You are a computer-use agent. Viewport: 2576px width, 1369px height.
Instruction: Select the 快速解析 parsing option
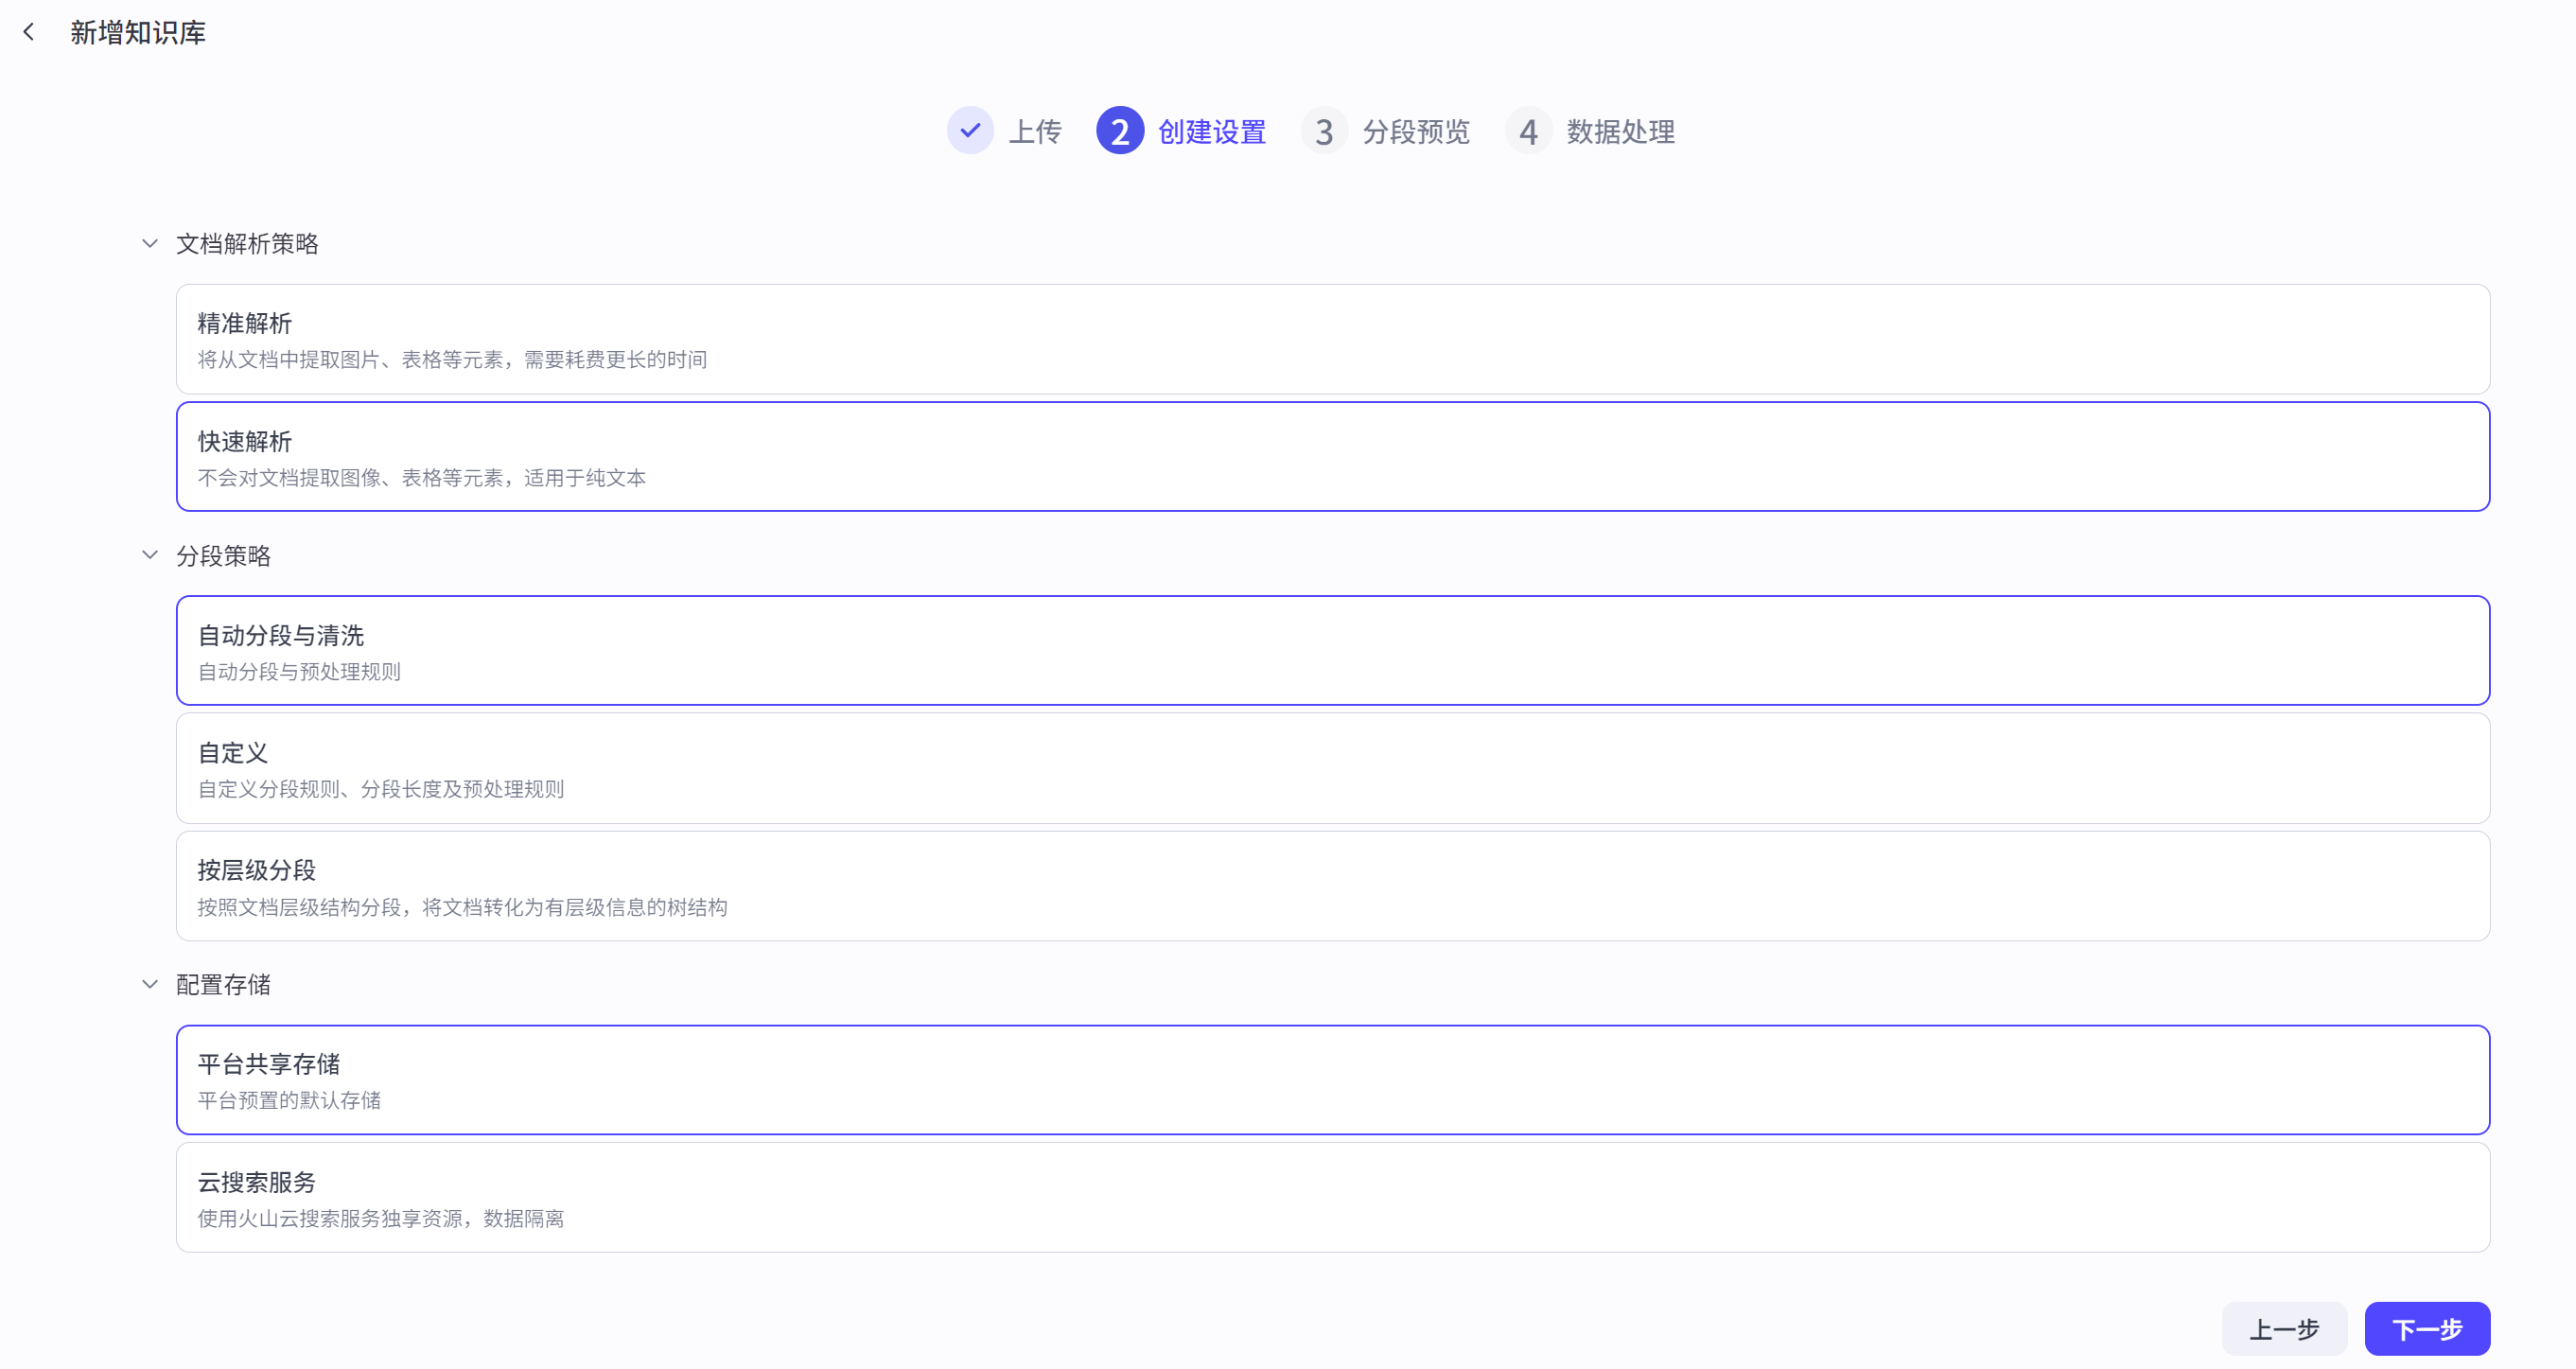[x=1332, y=457]
